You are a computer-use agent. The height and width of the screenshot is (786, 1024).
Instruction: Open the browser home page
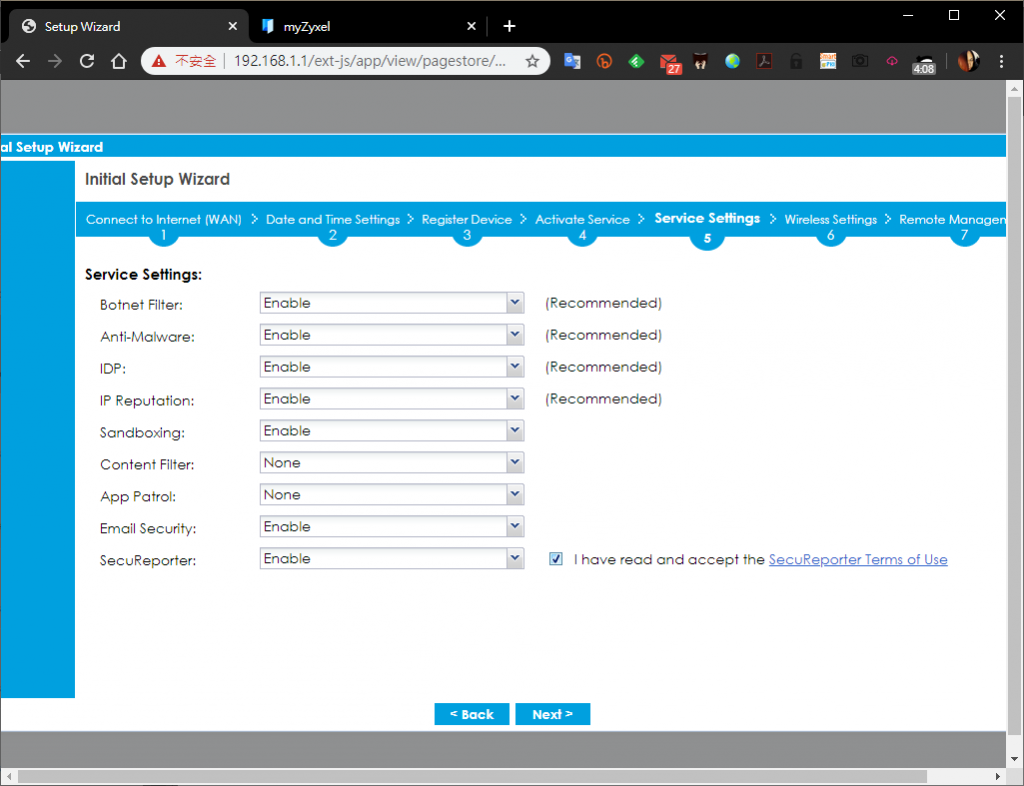click(119, 61)
